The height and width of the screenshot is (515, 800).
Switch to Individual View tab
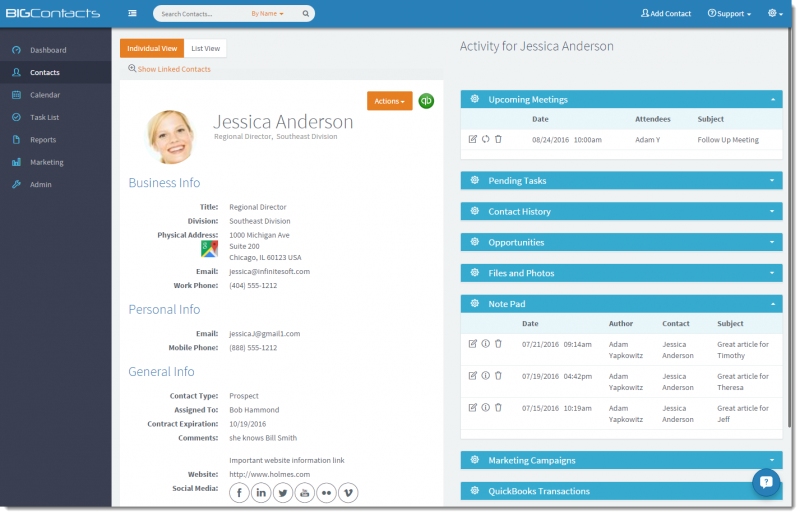[152, 48]
